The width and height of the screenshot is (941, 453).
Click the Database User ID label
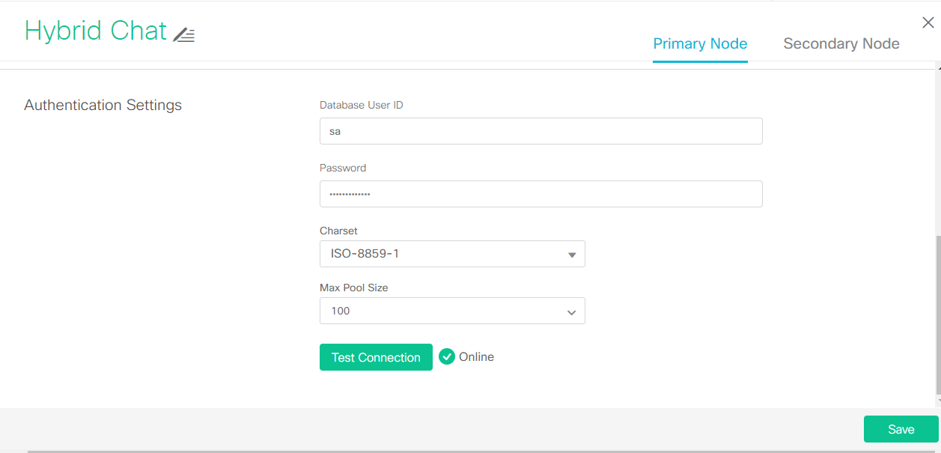[x=361, y=105]
